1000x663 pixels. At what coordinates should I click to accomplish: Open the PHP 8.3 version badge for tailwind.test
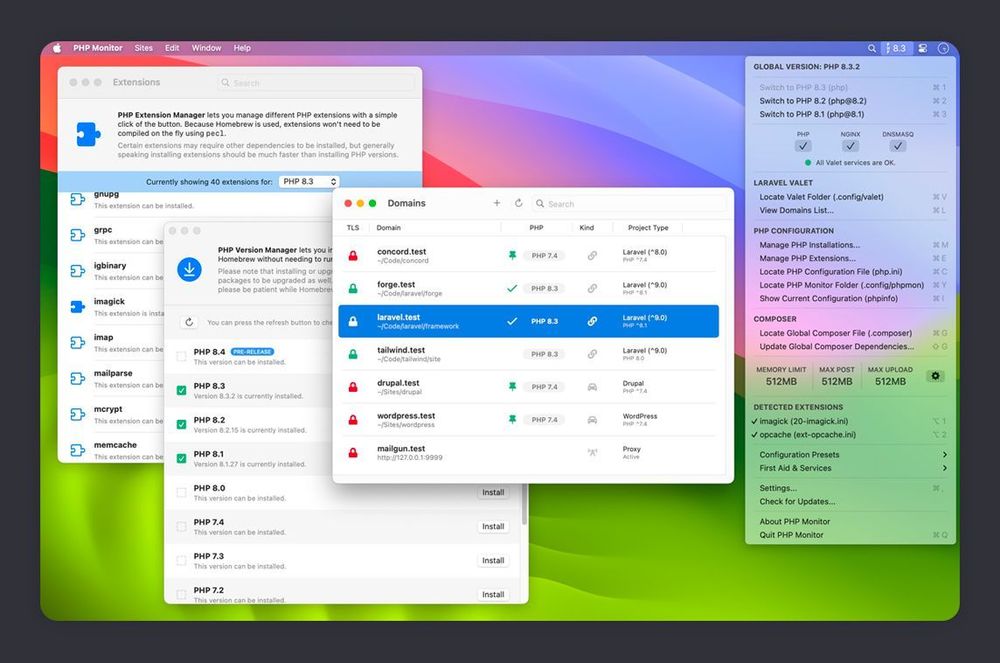click(x=544, y=354)
